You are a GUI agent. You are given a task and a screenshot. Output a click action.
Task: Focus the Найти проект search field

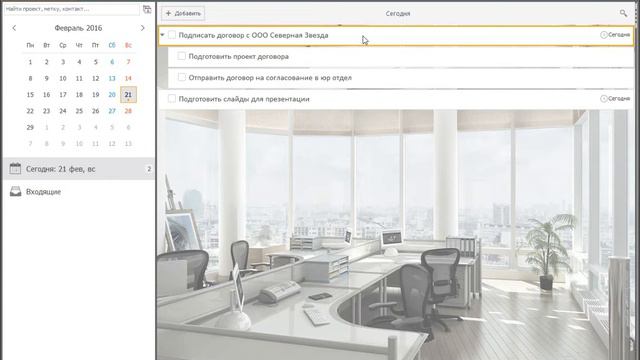(x=72, y=9)
